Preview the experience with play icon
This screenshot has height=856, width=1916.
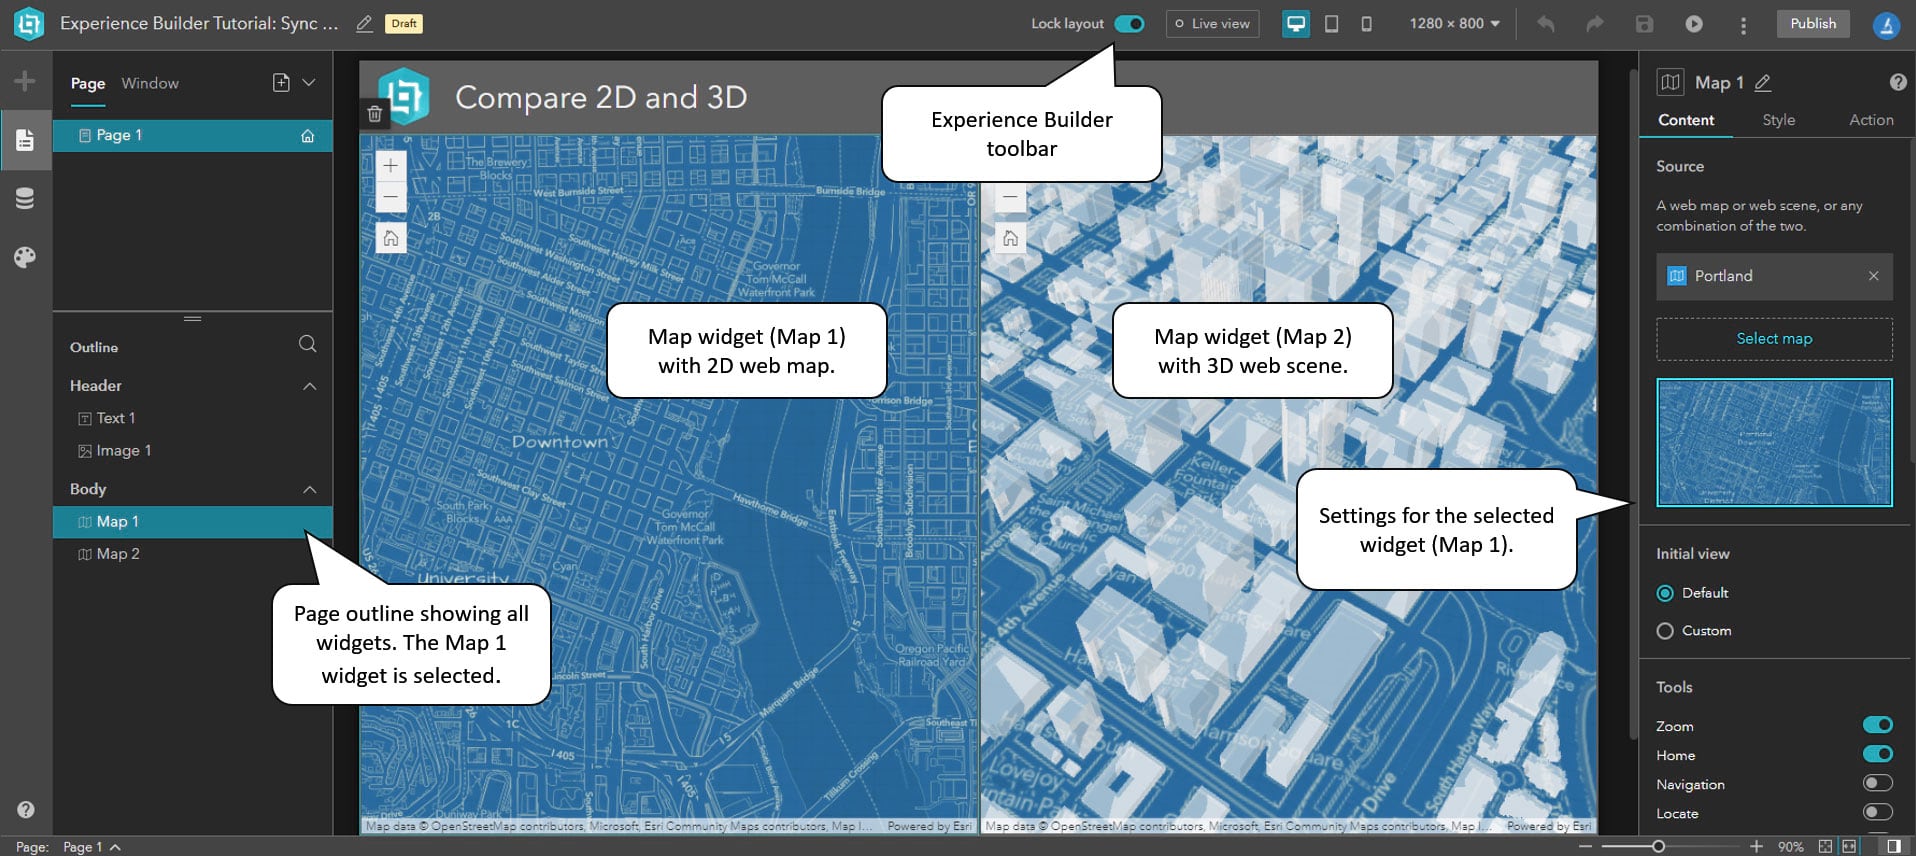[x=1694, y=23]
